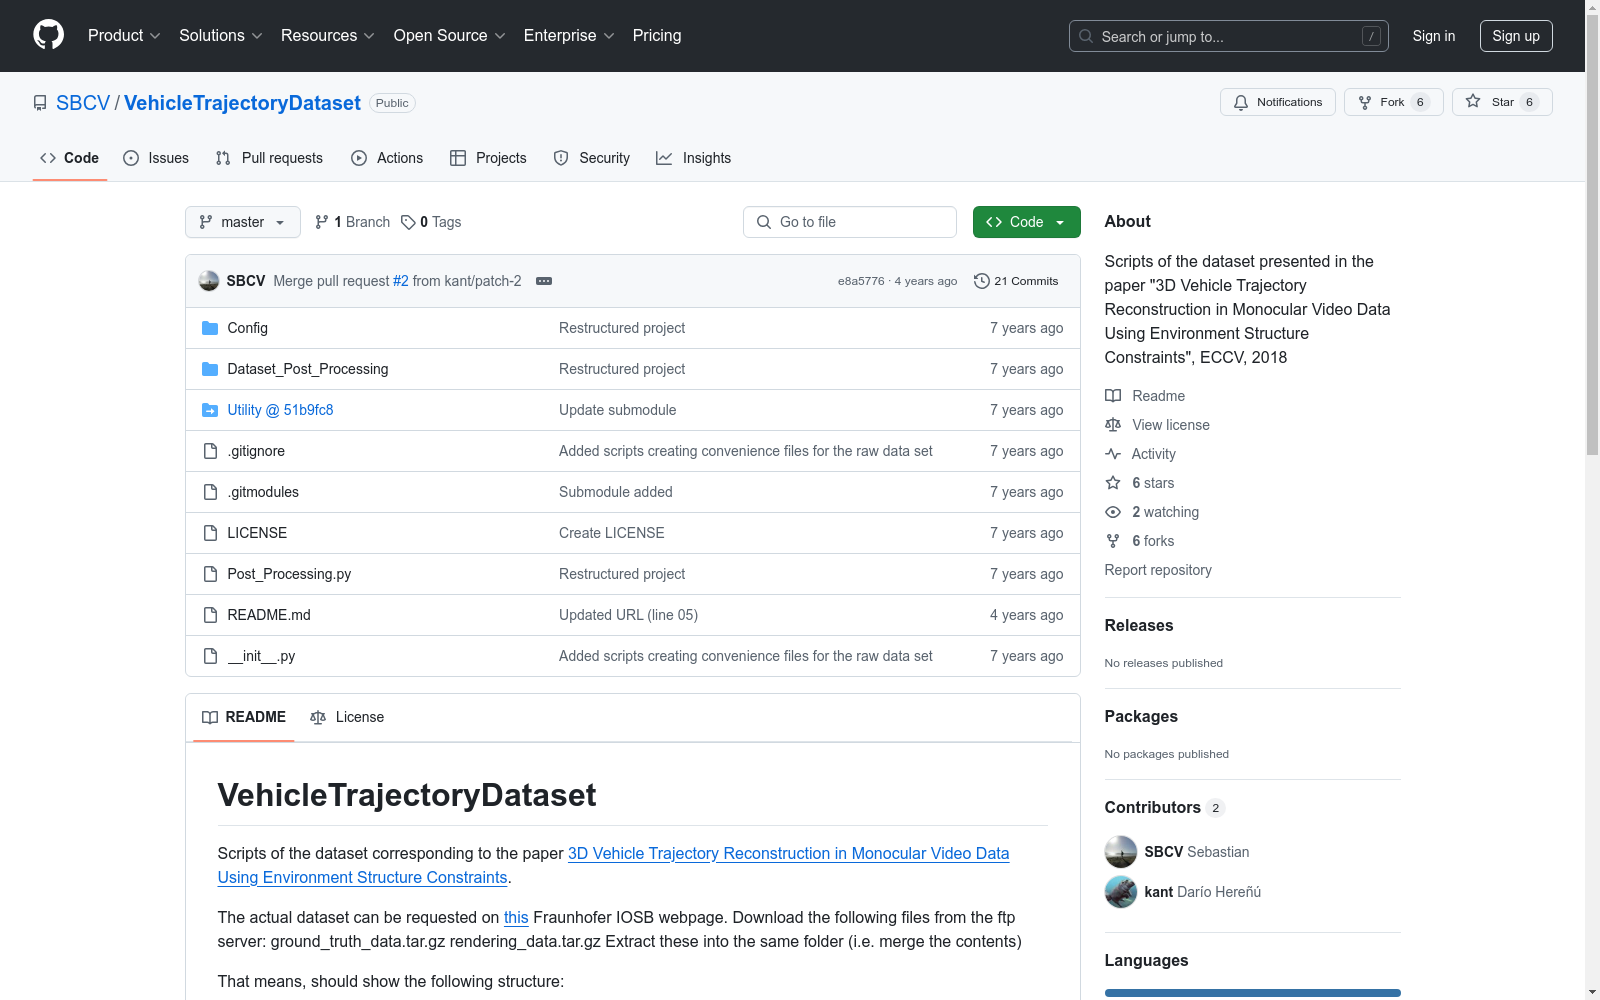Click the GitHub logo icon

coord(48,35)
